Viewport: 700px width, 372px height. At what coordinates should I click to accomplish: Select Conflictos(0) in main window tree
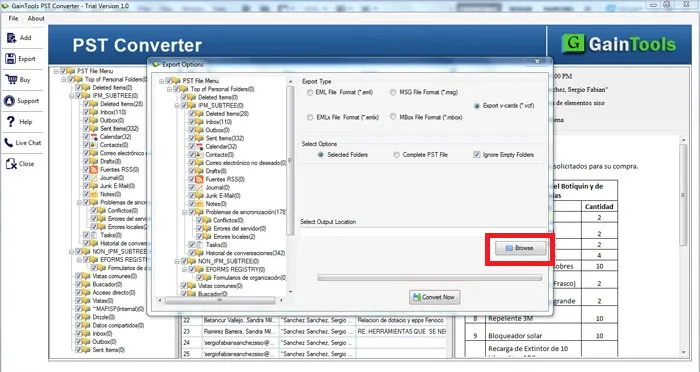pos(122,210)
